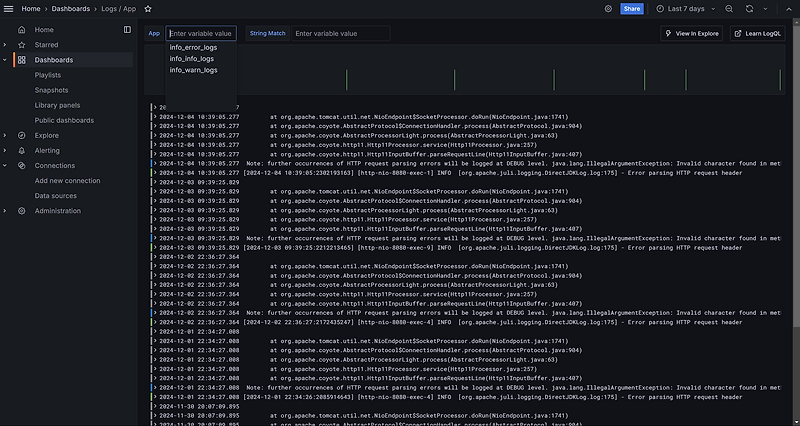This screenshot has width=800, height=426.
Task: Refresh the dashboard
Action: click(749, 9)
